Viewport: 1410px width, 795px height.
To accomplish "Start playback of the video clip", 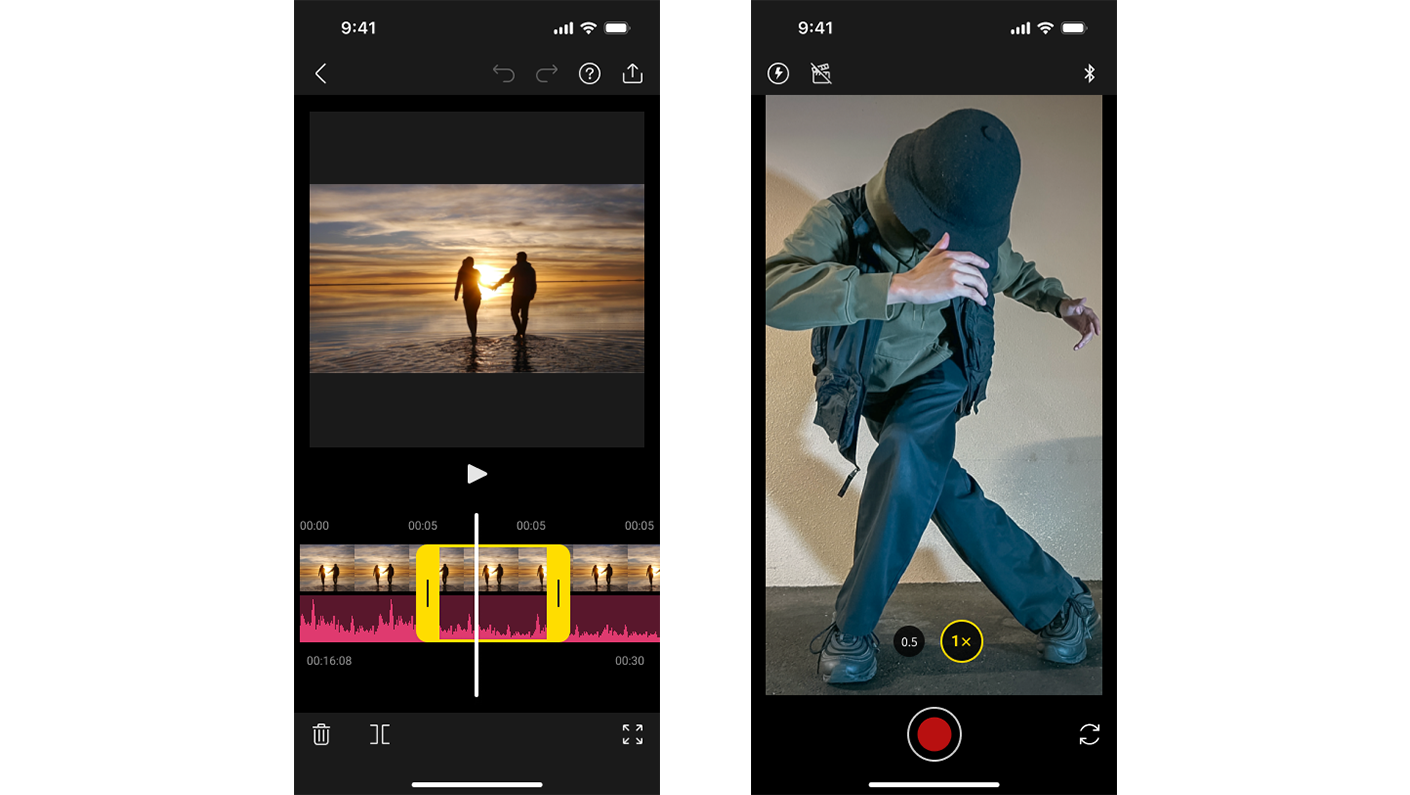I will (477, 473).
